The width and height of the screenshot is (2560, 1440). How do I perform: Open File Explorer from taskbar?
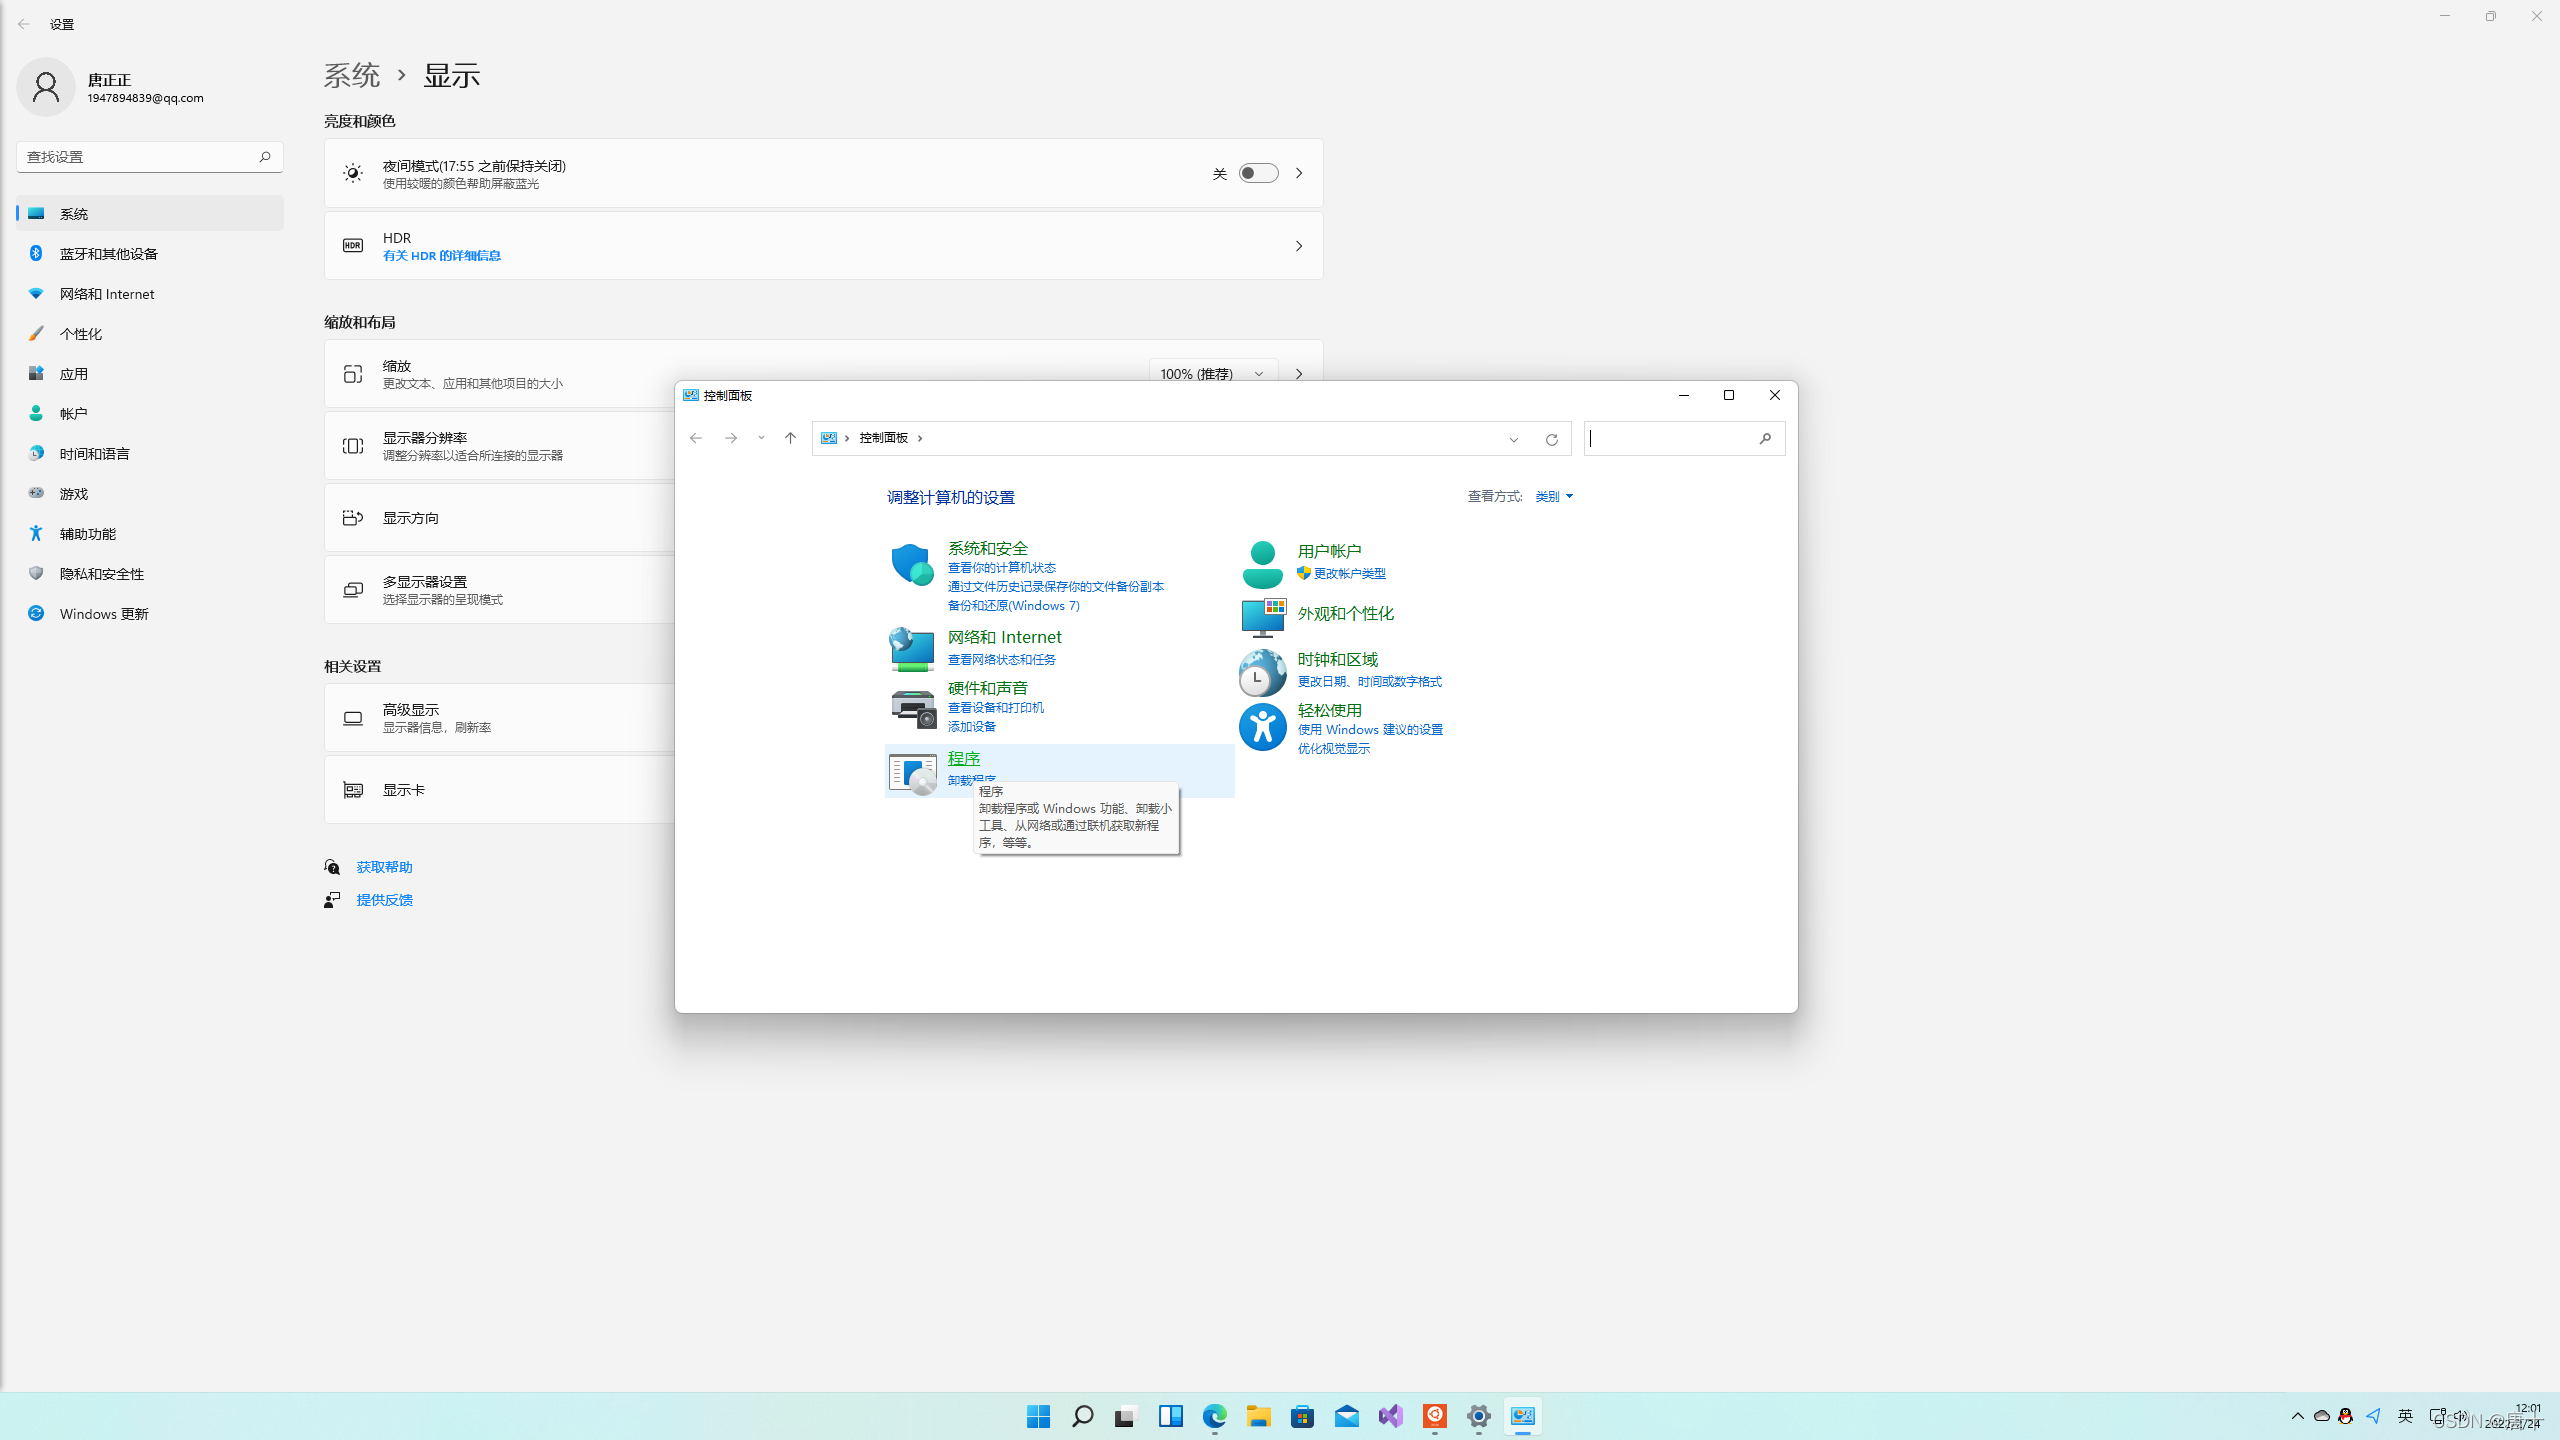[x=1258, y=1416]
